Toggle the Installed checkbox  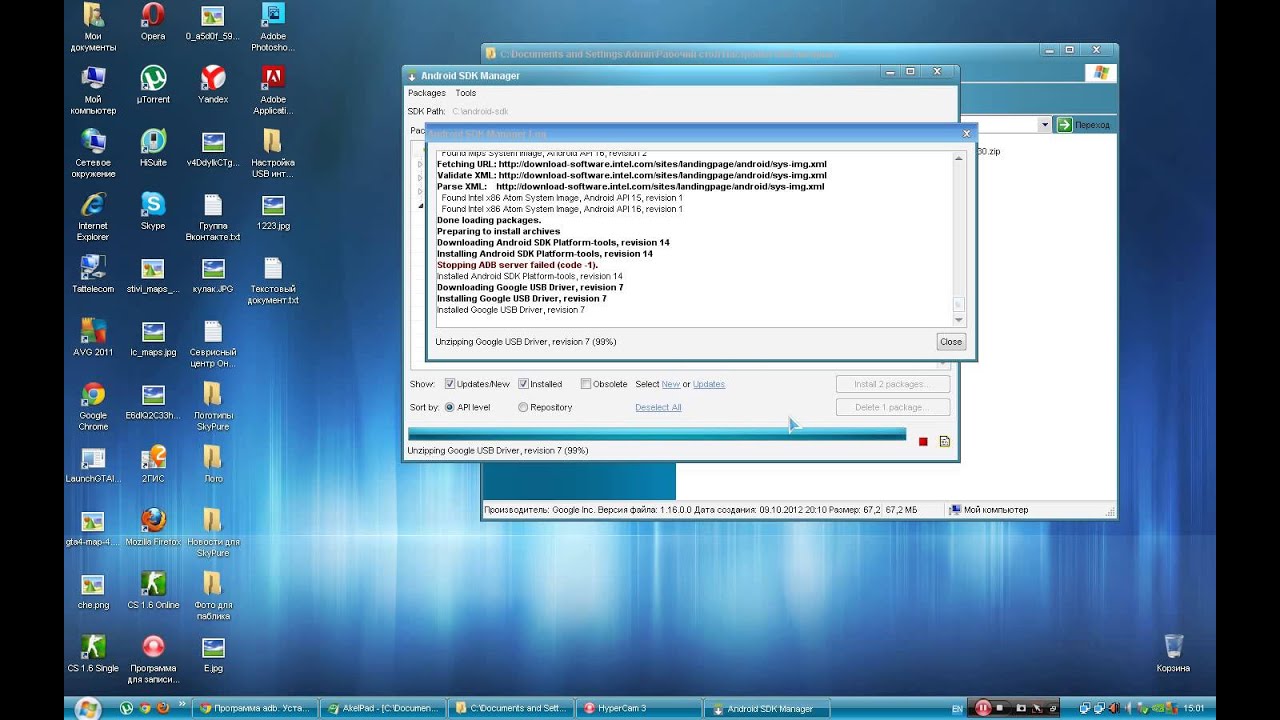(523, 384)
